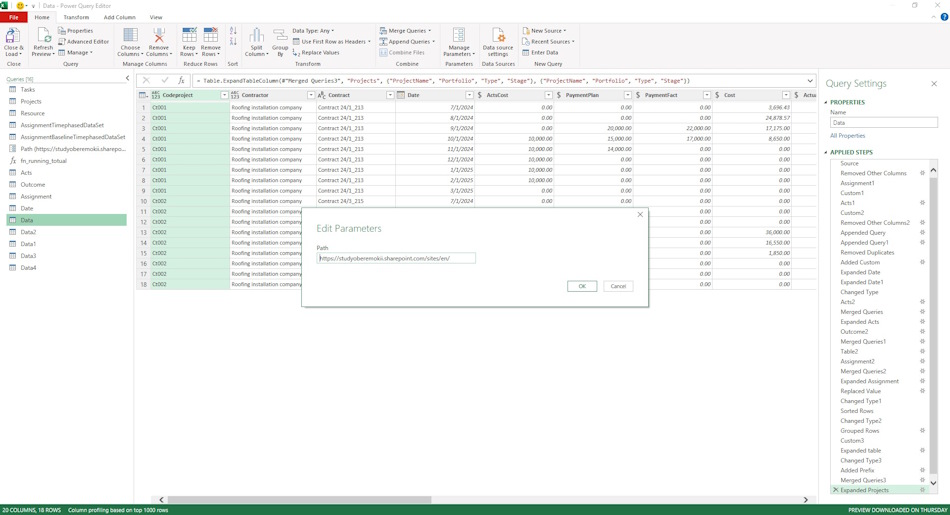950x515 pixels.
Task: Click the query Name field
Action: point(884,123)
